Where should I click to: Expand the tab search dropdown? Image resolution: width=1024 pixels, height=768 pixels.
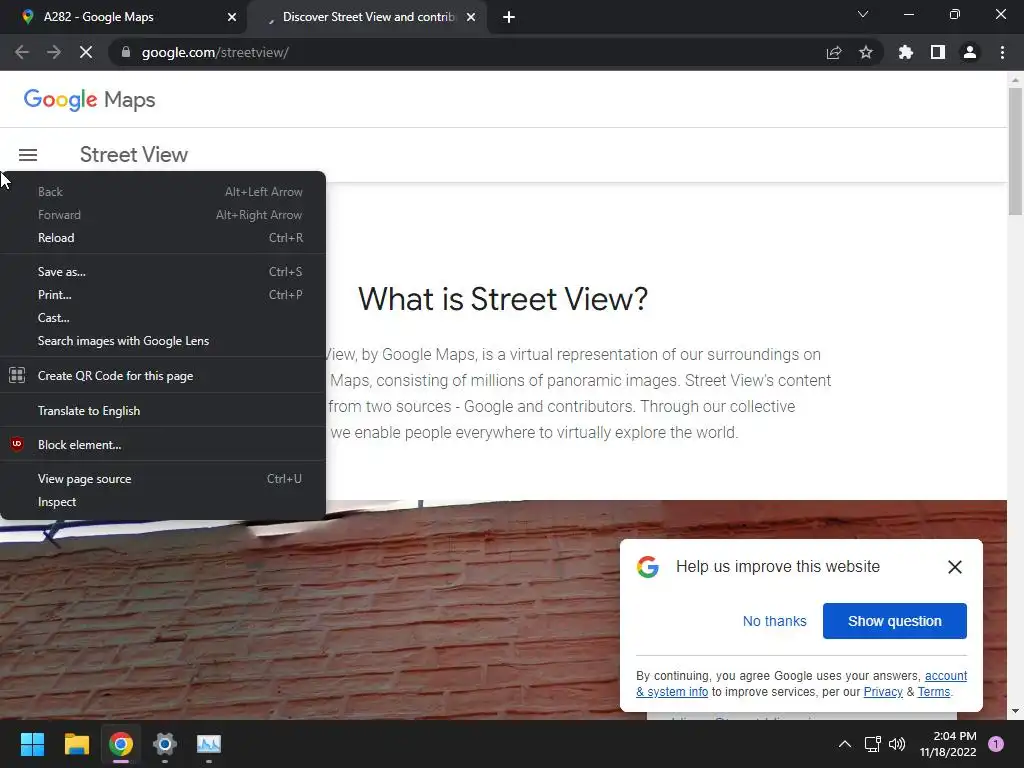click(x=863, y=14)
